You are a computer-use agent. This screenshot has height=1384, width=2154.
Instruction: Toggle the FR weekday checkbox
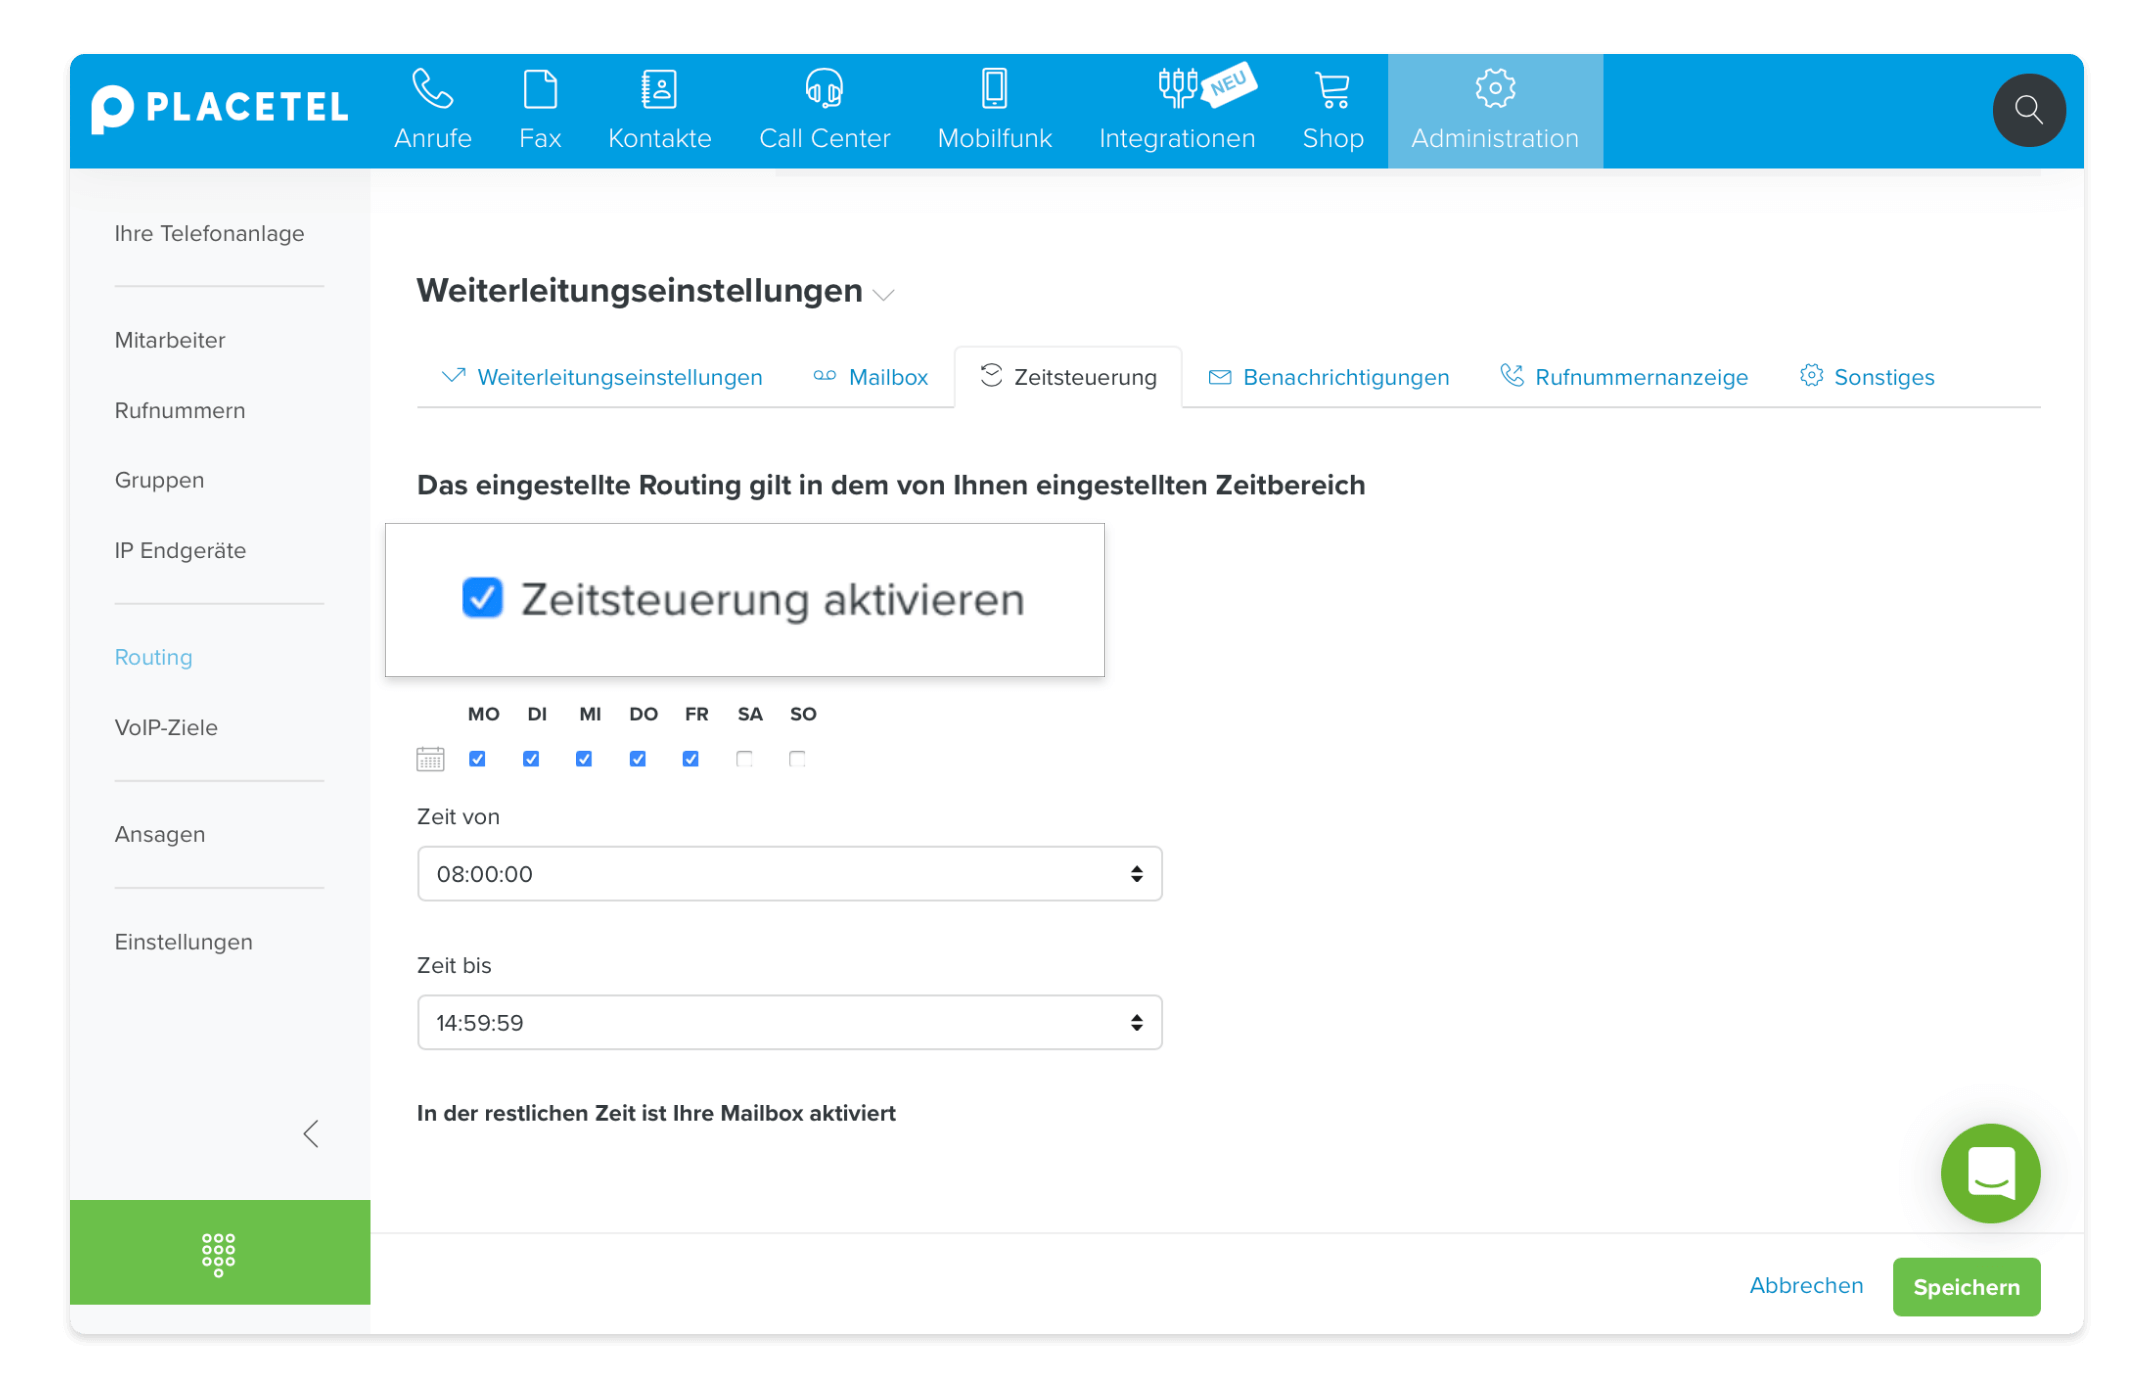(x=690, y=759)
